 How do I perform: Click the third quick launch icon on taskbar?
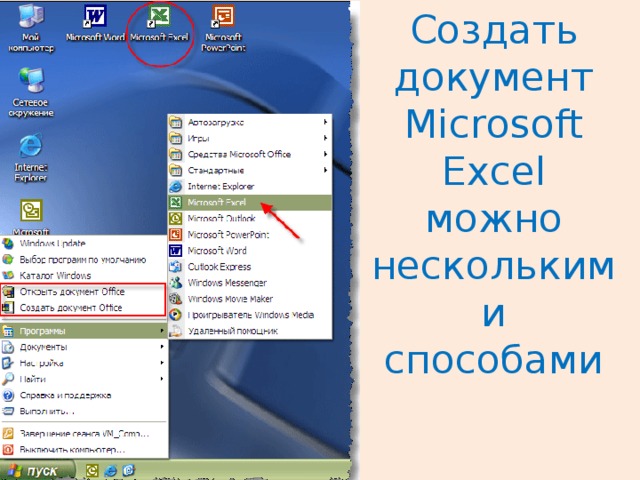point(129,471)
